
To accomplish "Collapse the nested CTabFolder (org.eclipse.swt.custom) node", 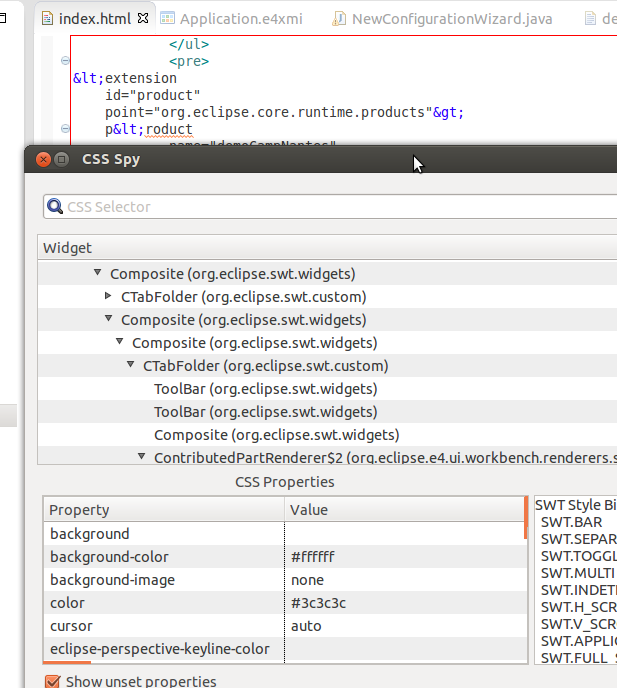I will click(130, 364).
